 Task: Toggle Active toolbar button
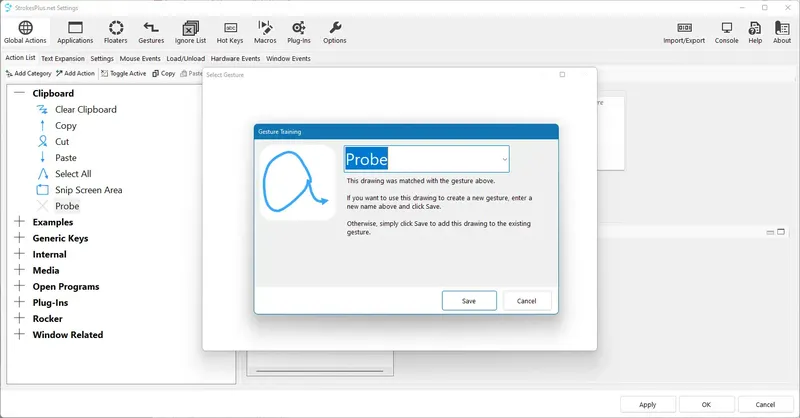(123, 73)
